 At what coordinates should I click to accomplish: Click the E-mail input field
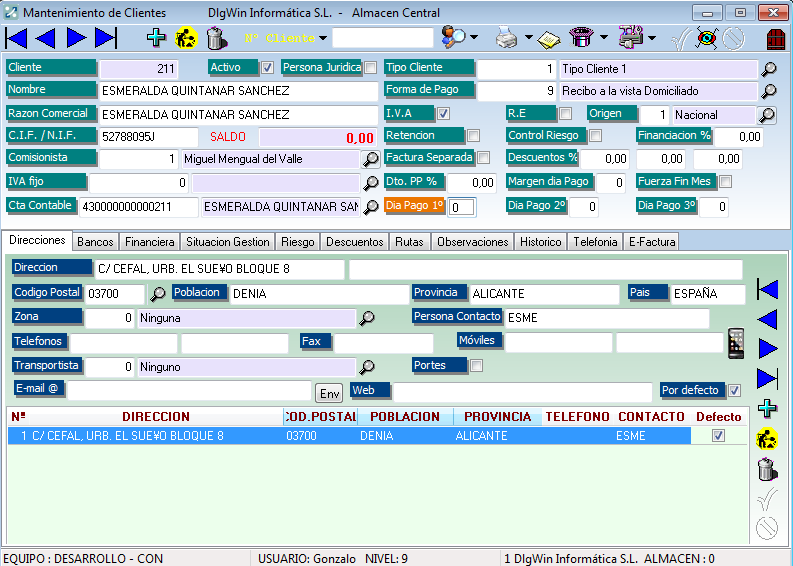(190, 390)
